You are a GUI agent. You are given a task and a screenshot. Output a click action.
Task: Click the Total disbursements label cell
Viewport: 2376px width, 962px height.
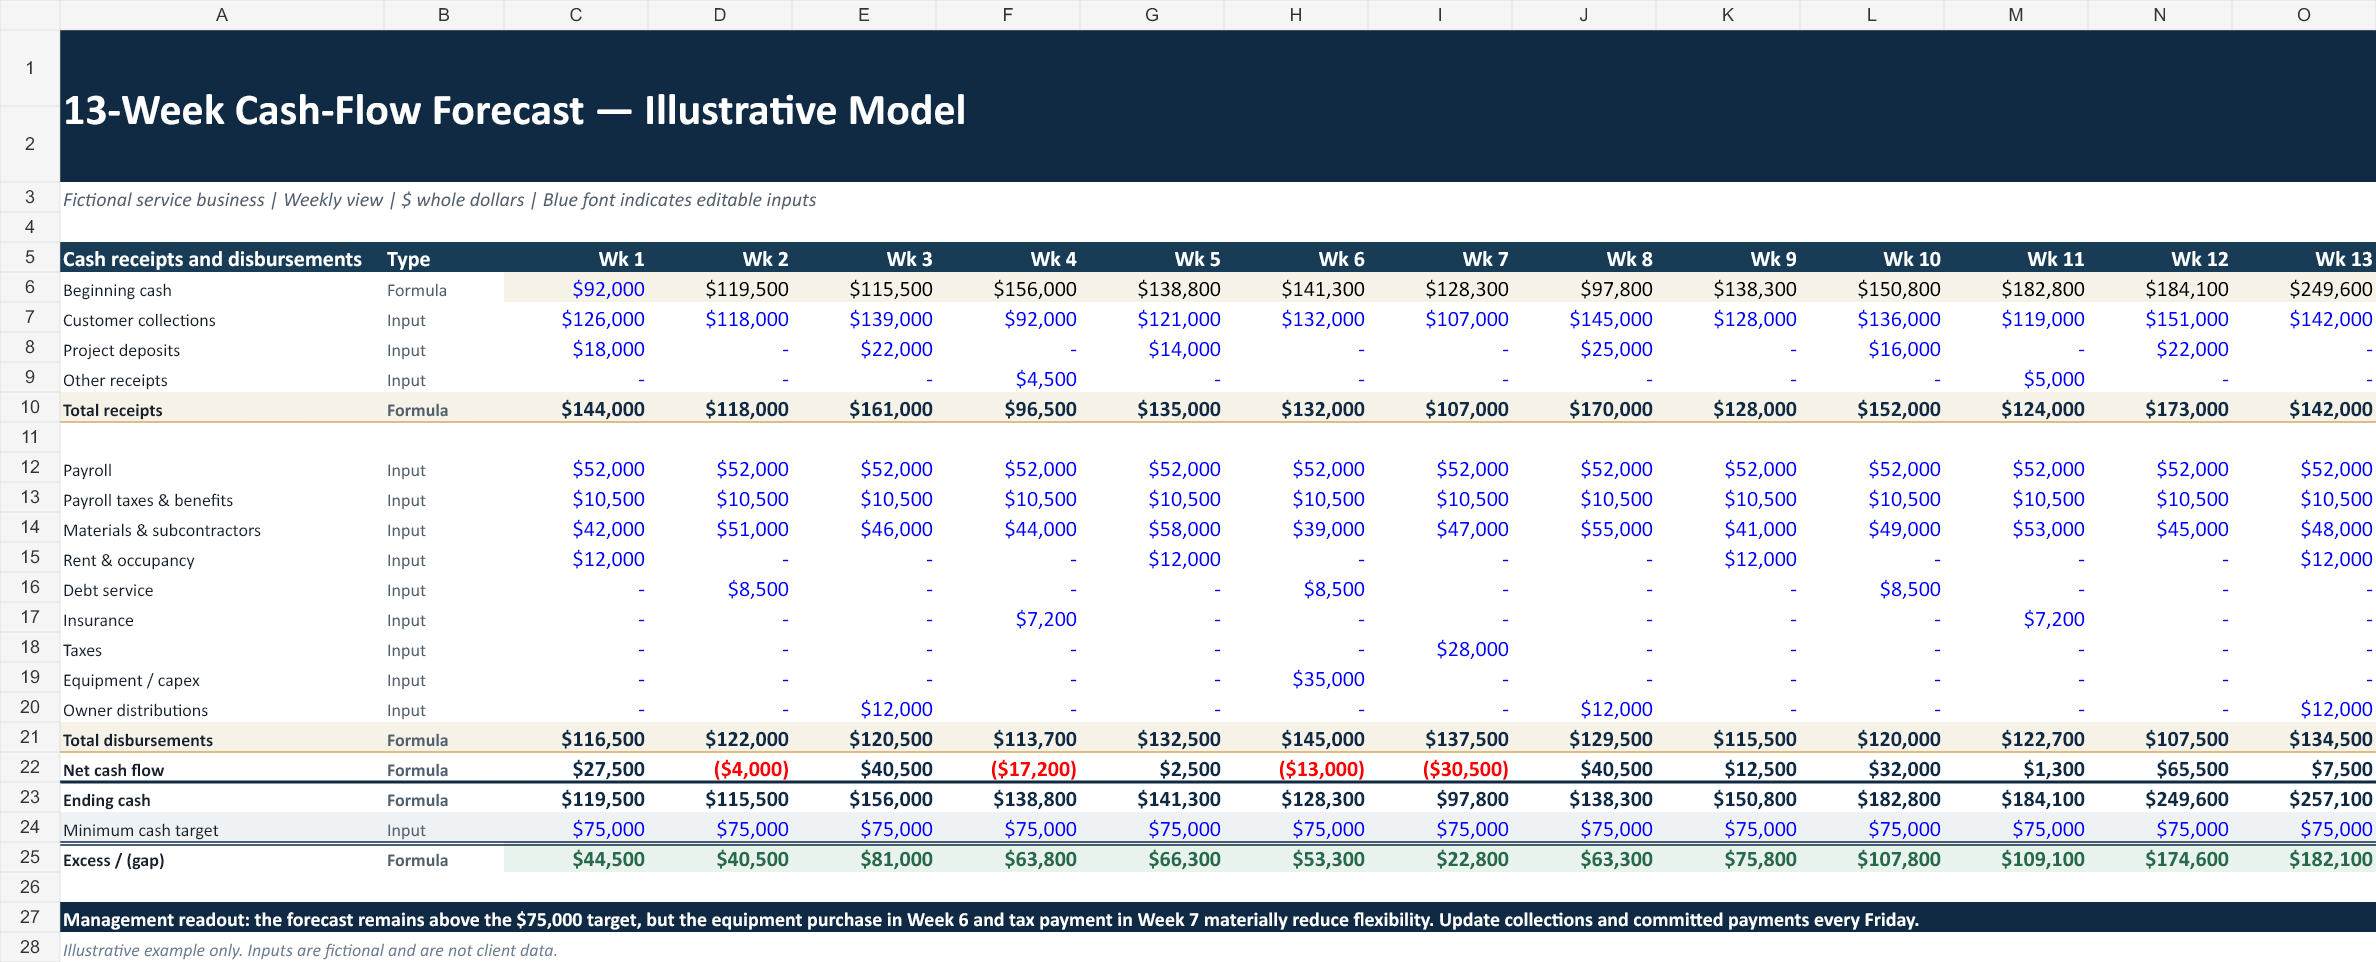coord(222,739)
